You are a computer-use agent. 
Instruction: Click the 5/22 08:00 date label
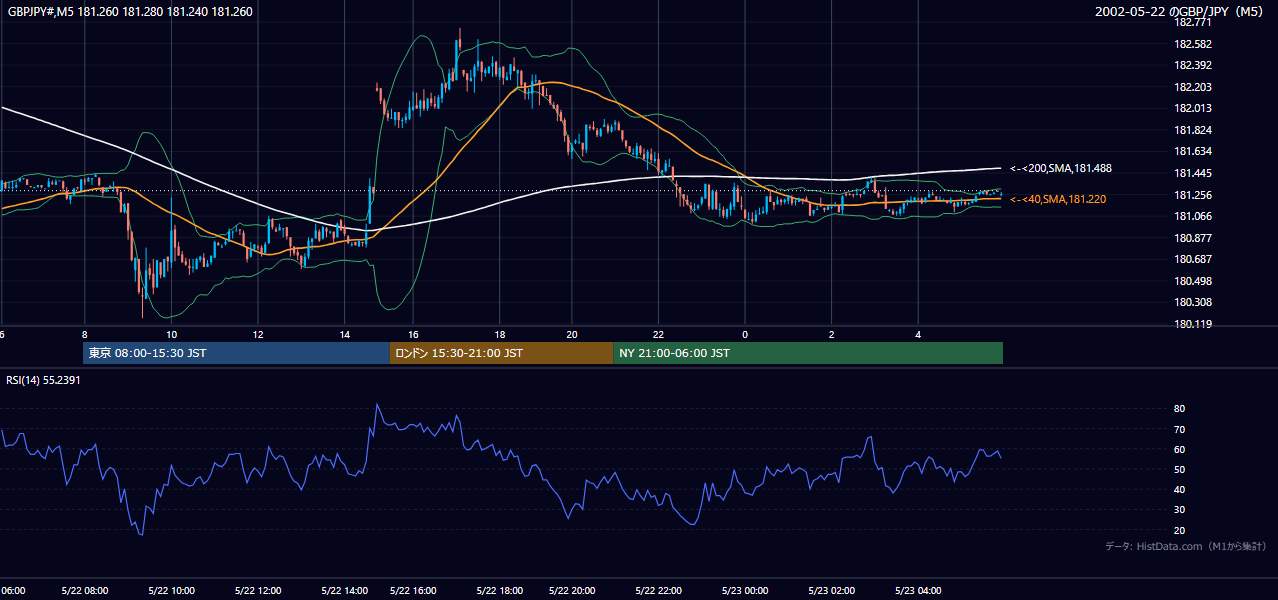(84, 591)
